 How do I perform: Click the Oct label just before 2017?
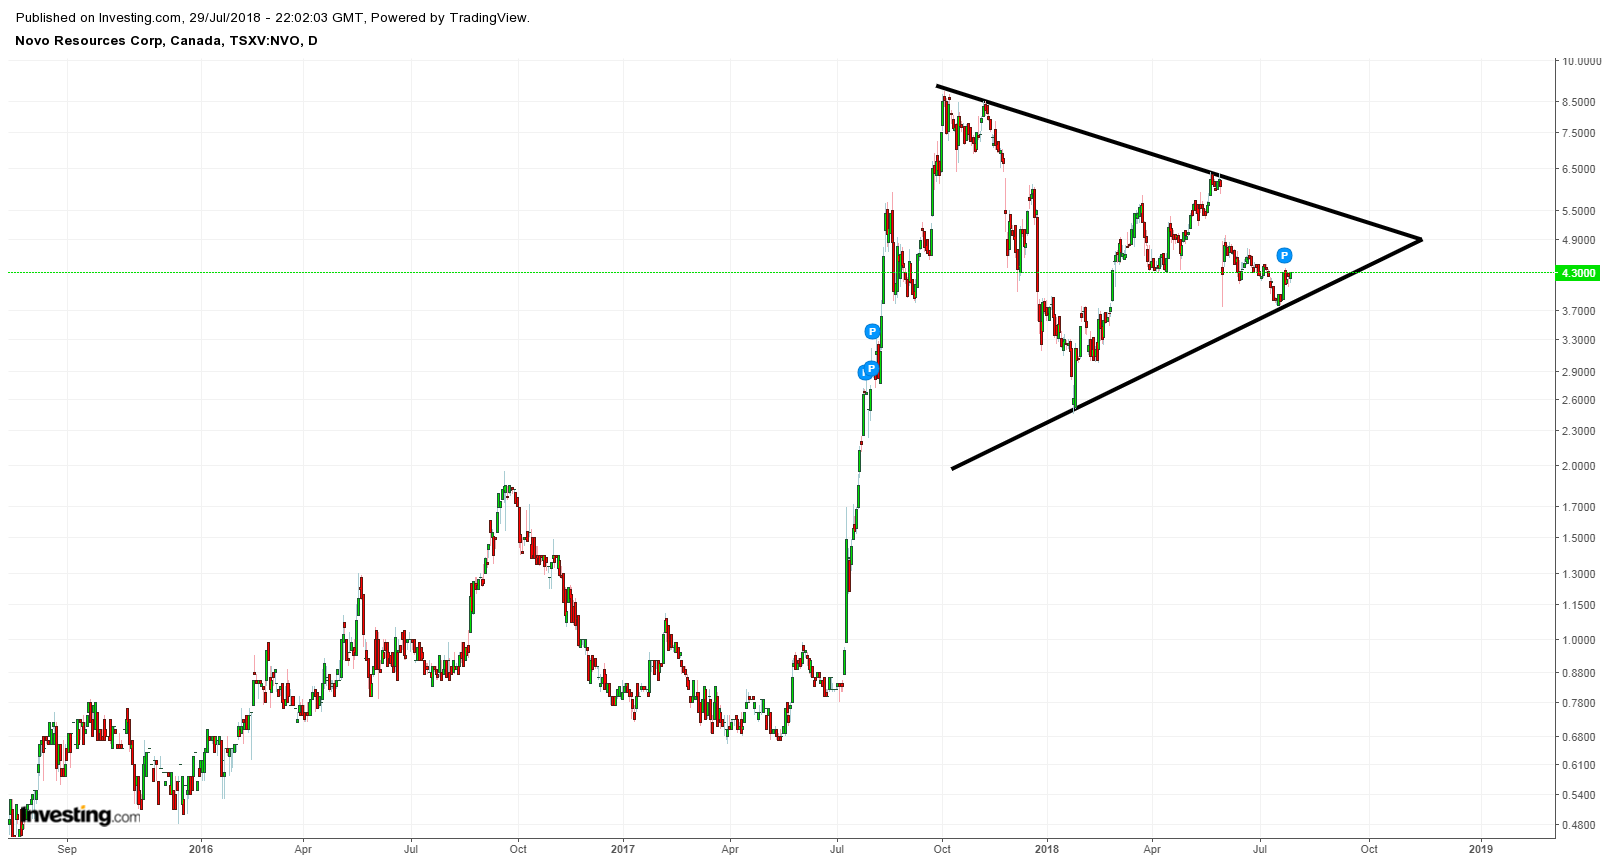pyautogui.click(x=518, y=850)
